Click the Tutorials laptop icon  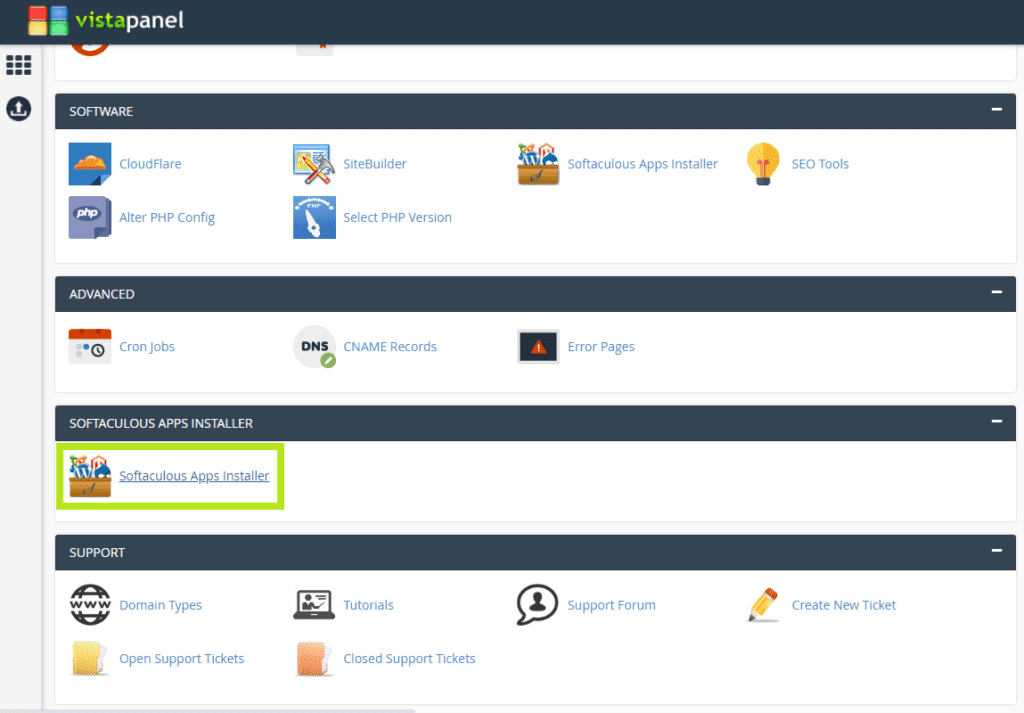tap(314, 605)
